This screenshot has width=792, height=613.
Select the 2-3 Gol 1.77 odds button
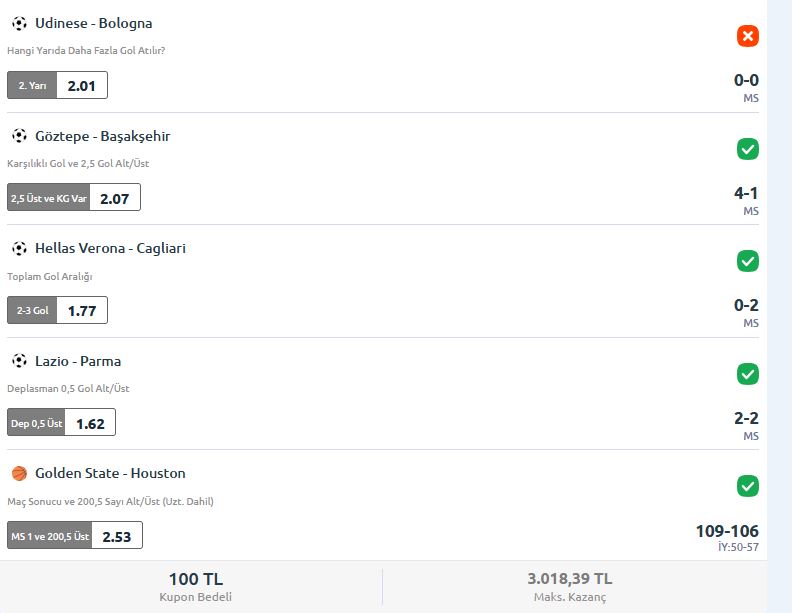pos(57,310)
